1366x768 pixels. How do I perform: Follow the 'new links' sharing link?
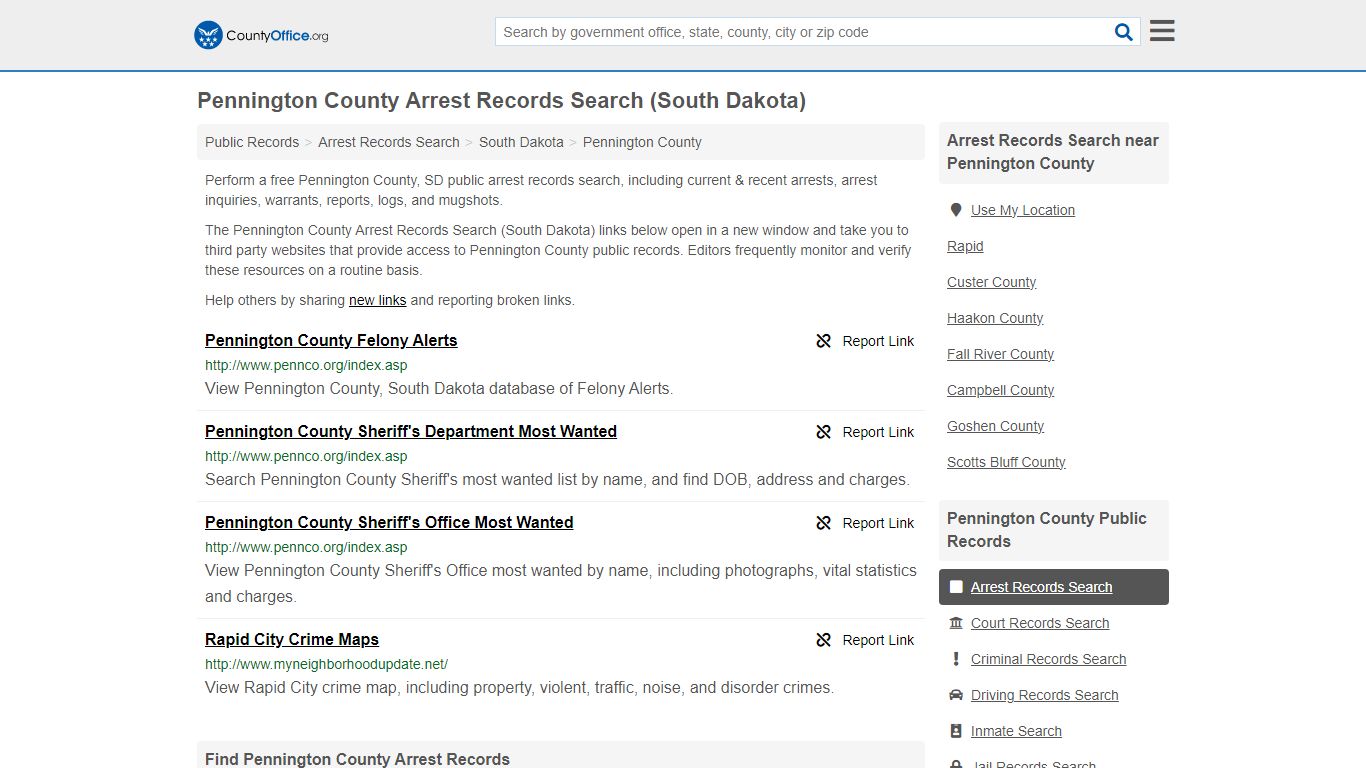pyautogui.click(x=377, y=300)
